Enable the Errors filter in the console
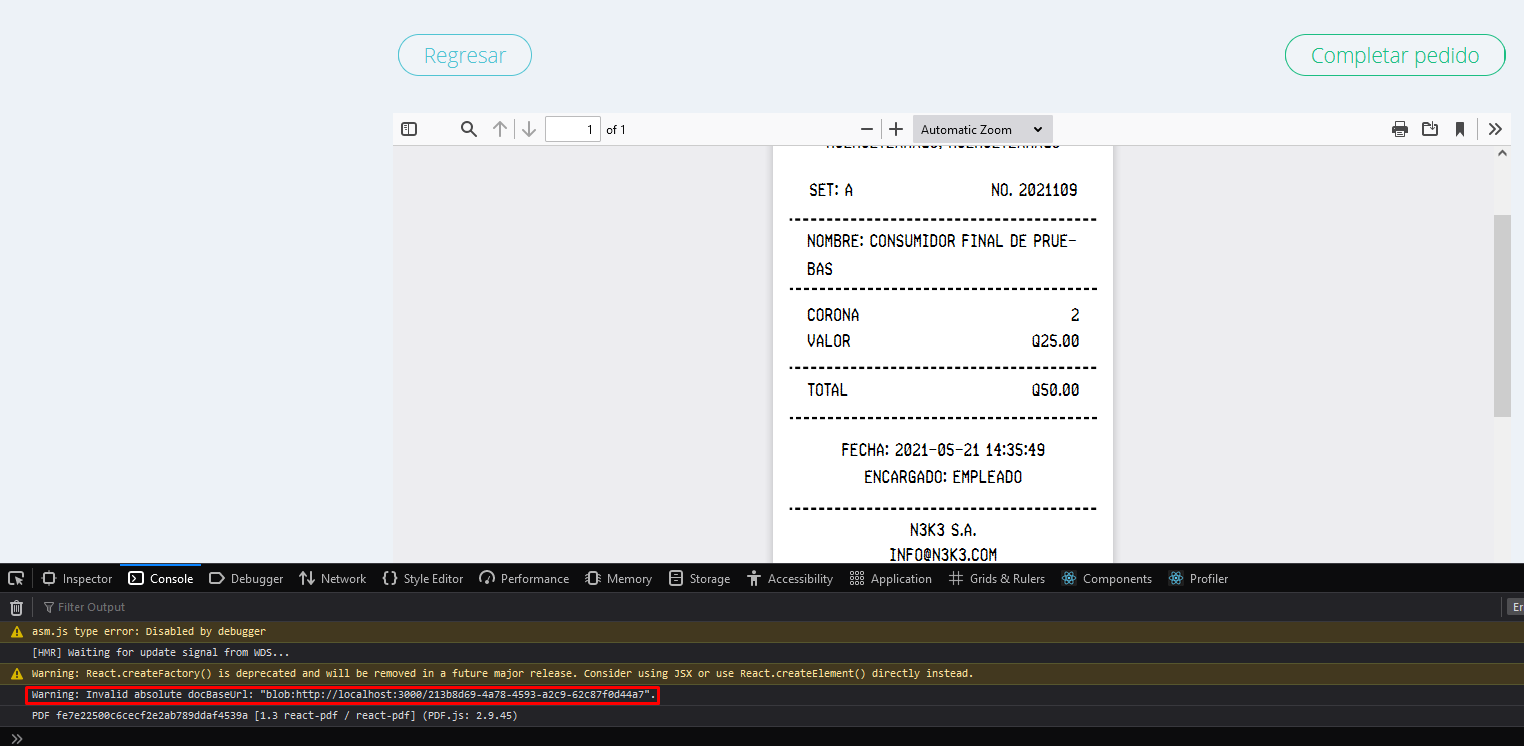The height and width of the screenshot is (746, 1524). click(1517, 606)
